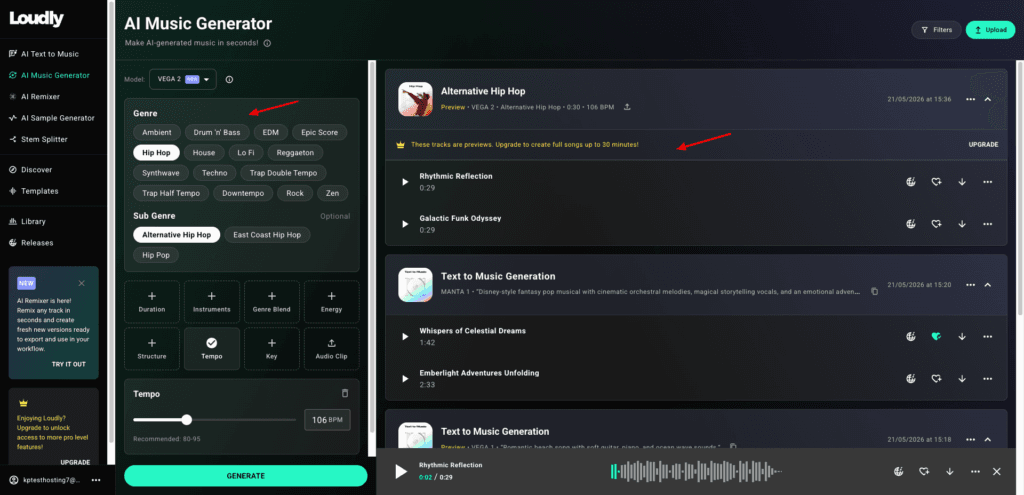Select Hip Pop sub genre

[155, 255]
